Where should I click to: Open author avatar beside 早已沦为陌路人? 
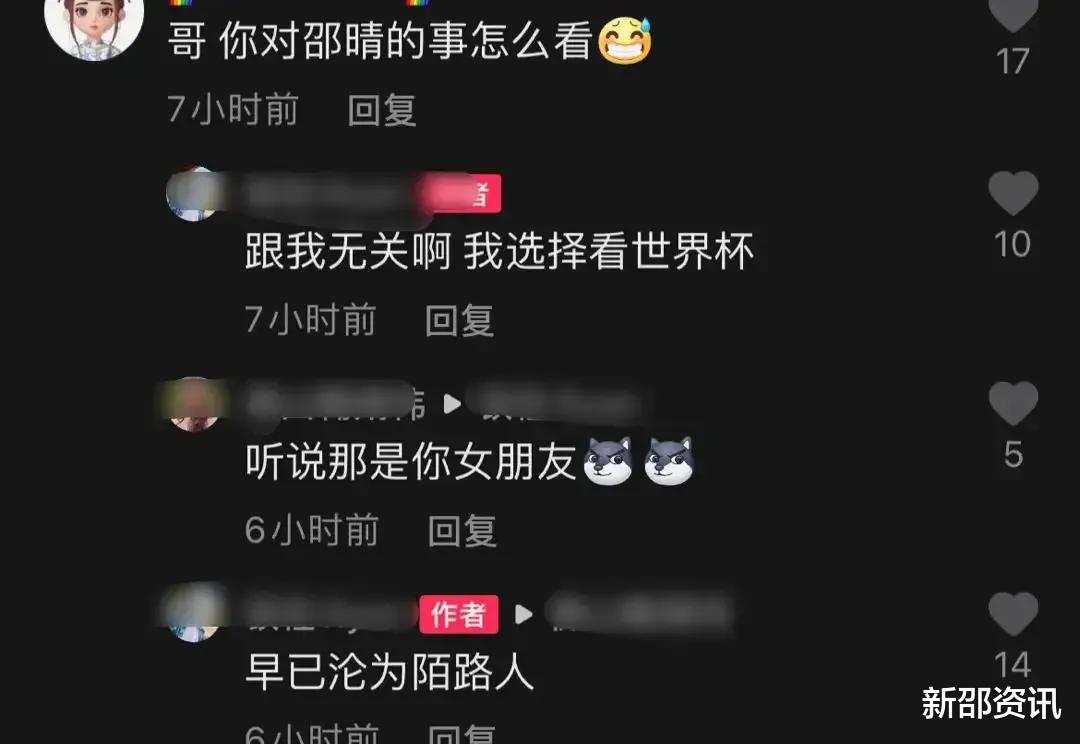coord(194,613)
